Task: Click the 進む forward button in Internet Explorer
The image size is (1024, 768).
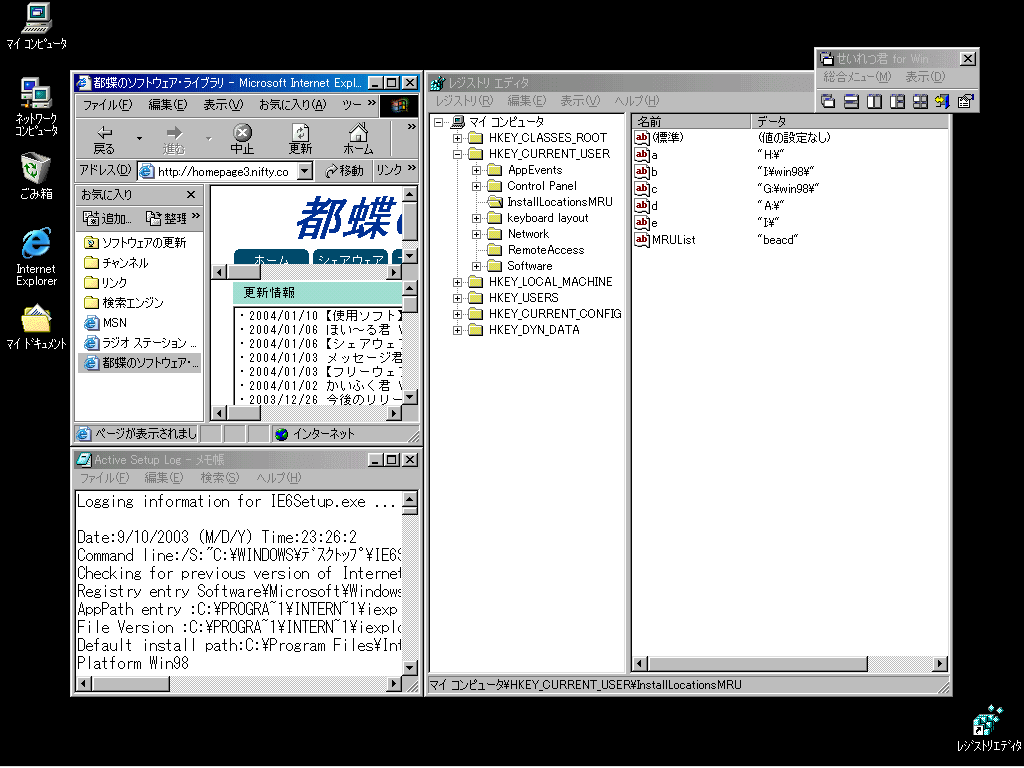Action: coord(174,140)
